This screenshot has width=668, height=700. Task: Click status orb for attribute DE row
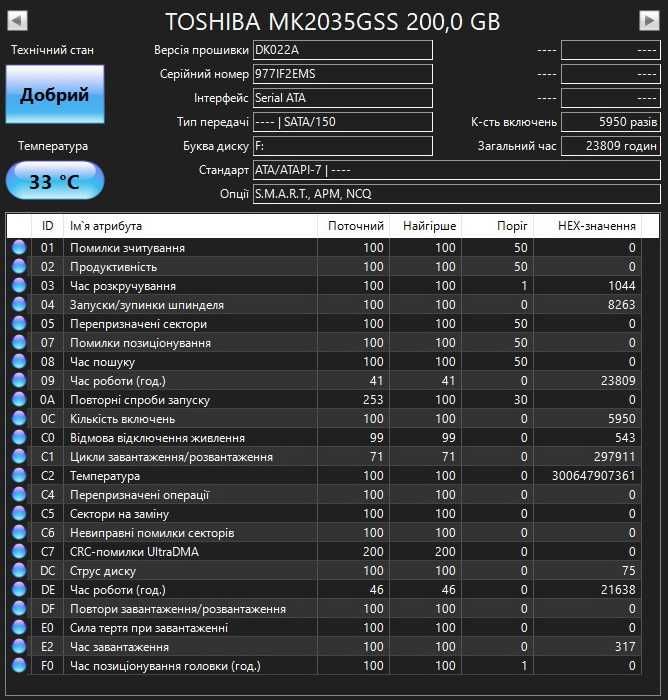19,590
